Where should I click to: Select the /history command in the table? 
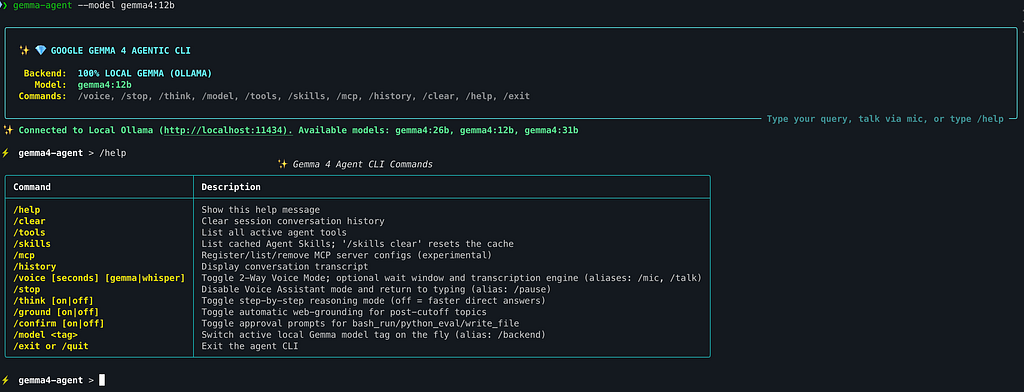coord(35,267)
